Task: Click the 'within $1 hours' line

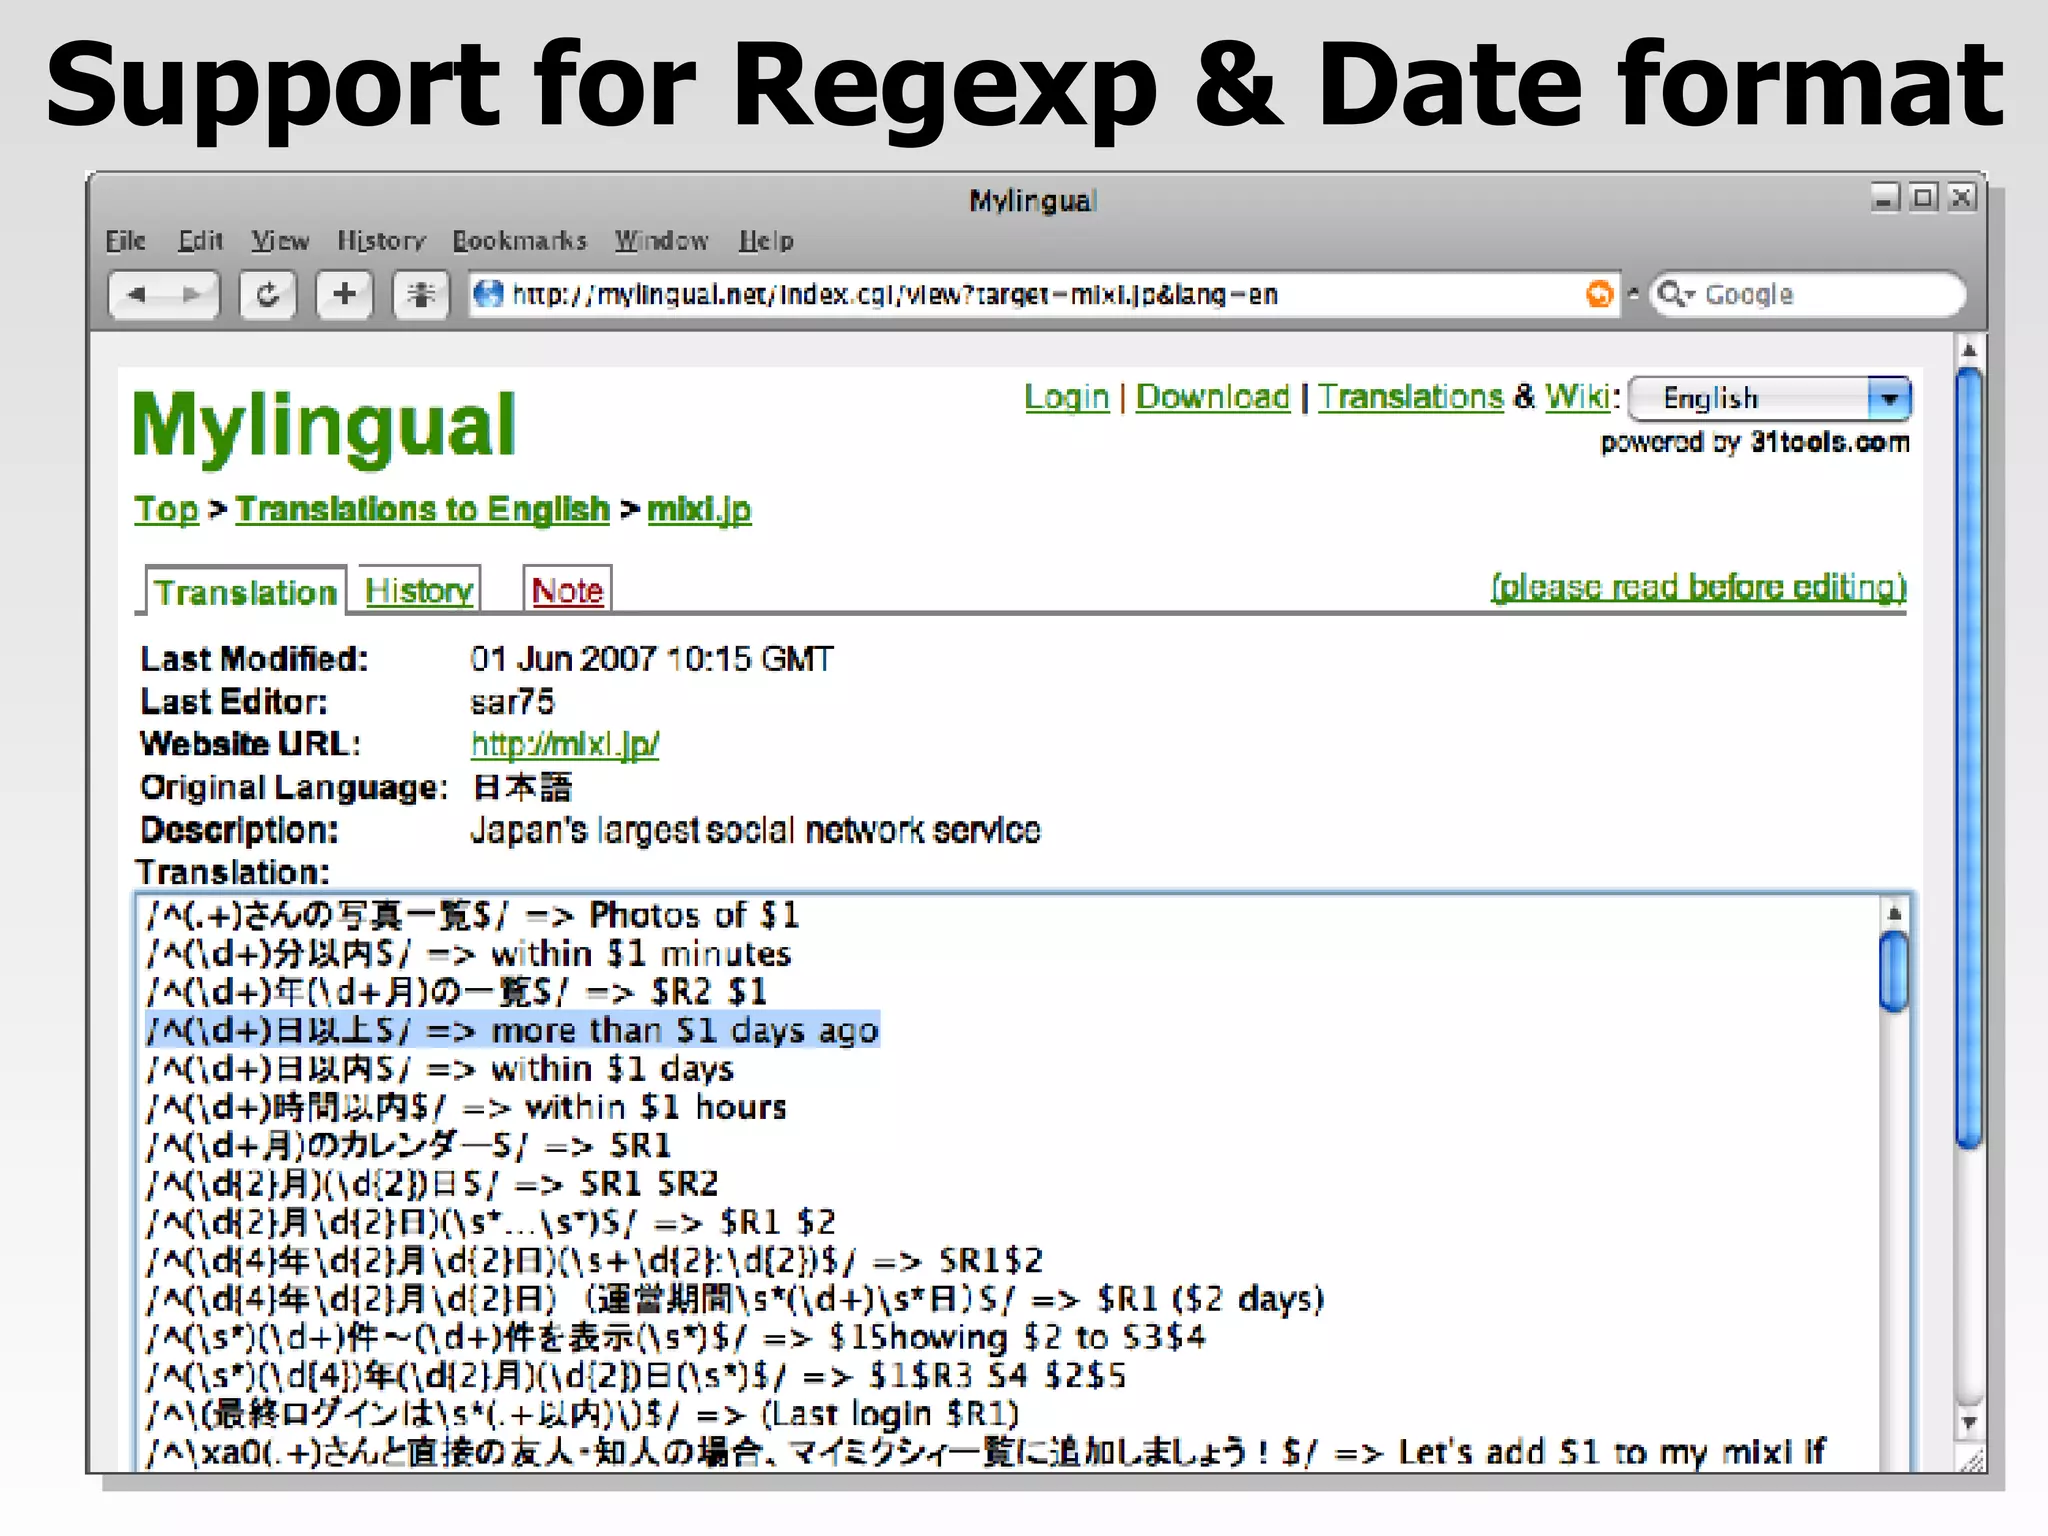Action: [x=466, y=1107]
